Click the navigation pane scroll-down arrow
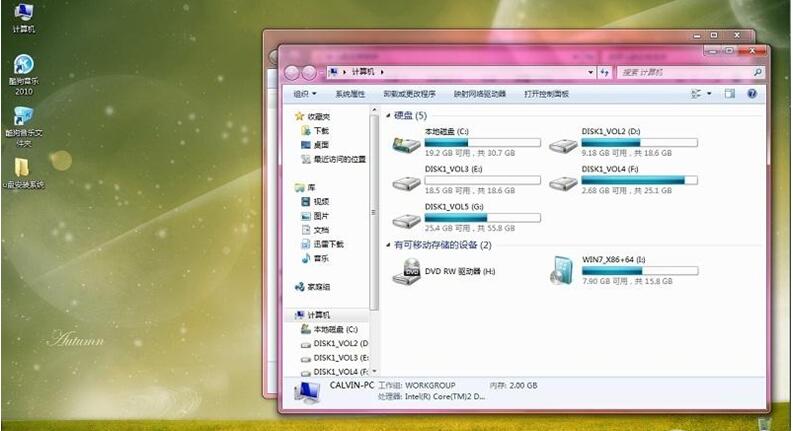The image size is (793, 431). click(374, 371)
